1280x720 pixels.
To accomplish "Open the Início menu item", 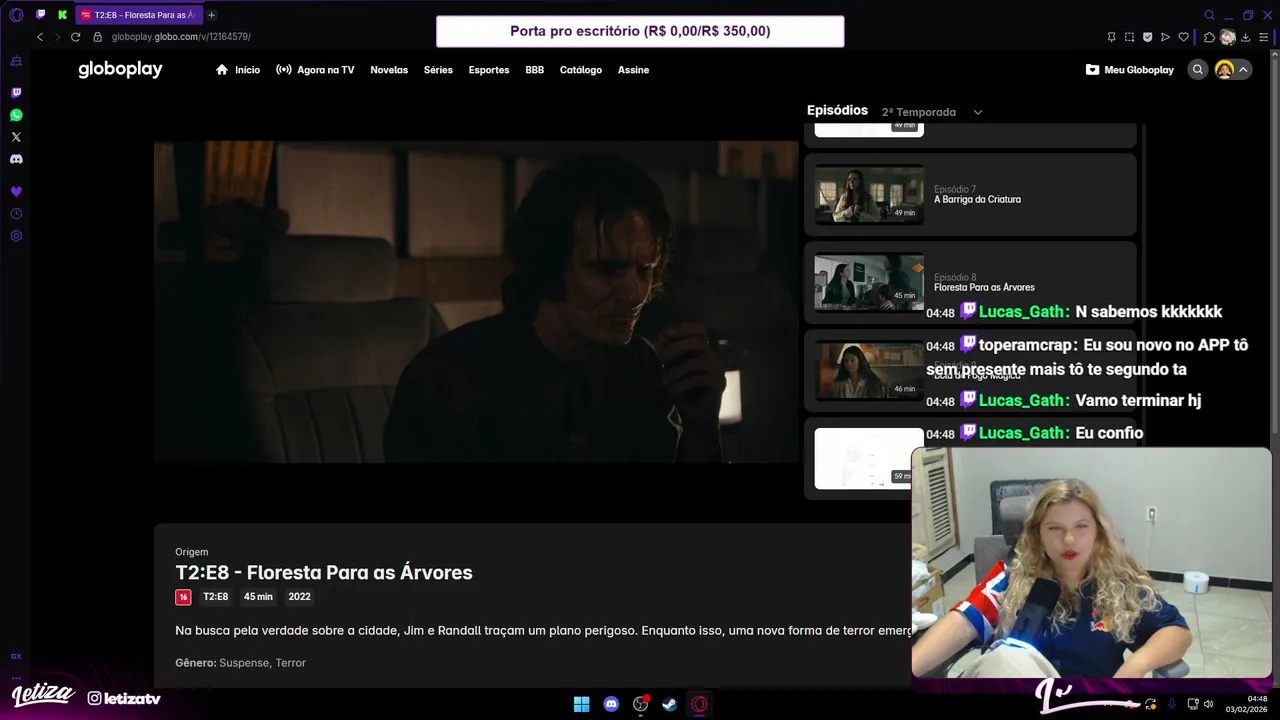I will coord(238,70).
